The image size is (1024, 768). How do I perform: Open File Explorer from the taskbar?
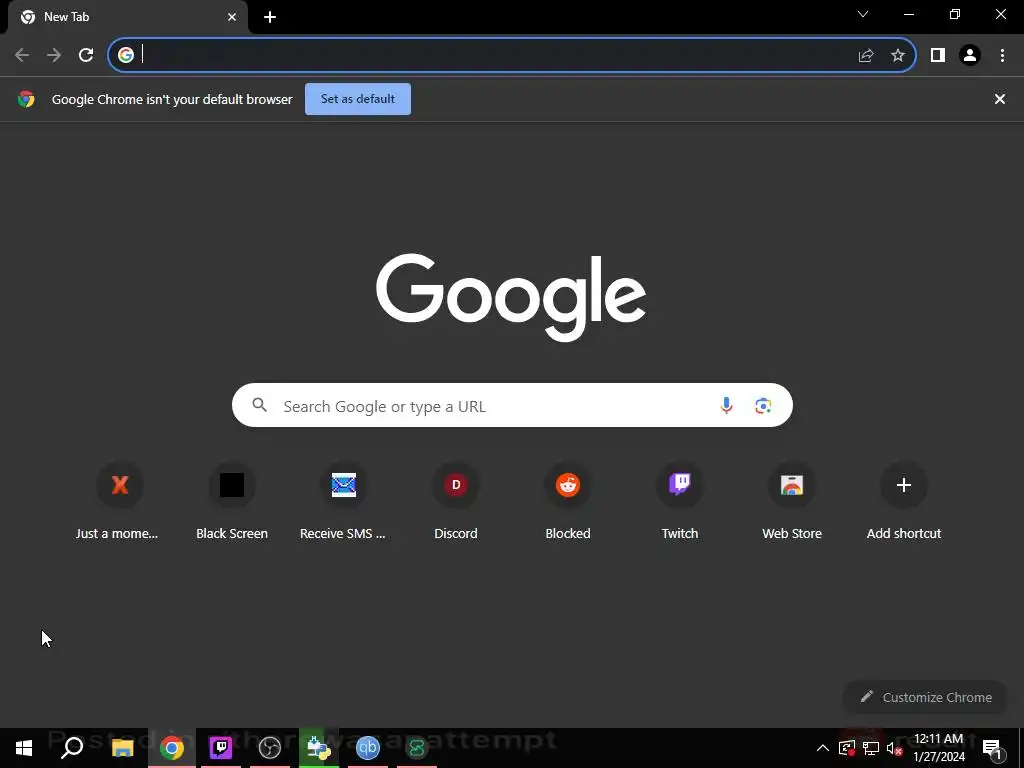[x=122, y=748]
